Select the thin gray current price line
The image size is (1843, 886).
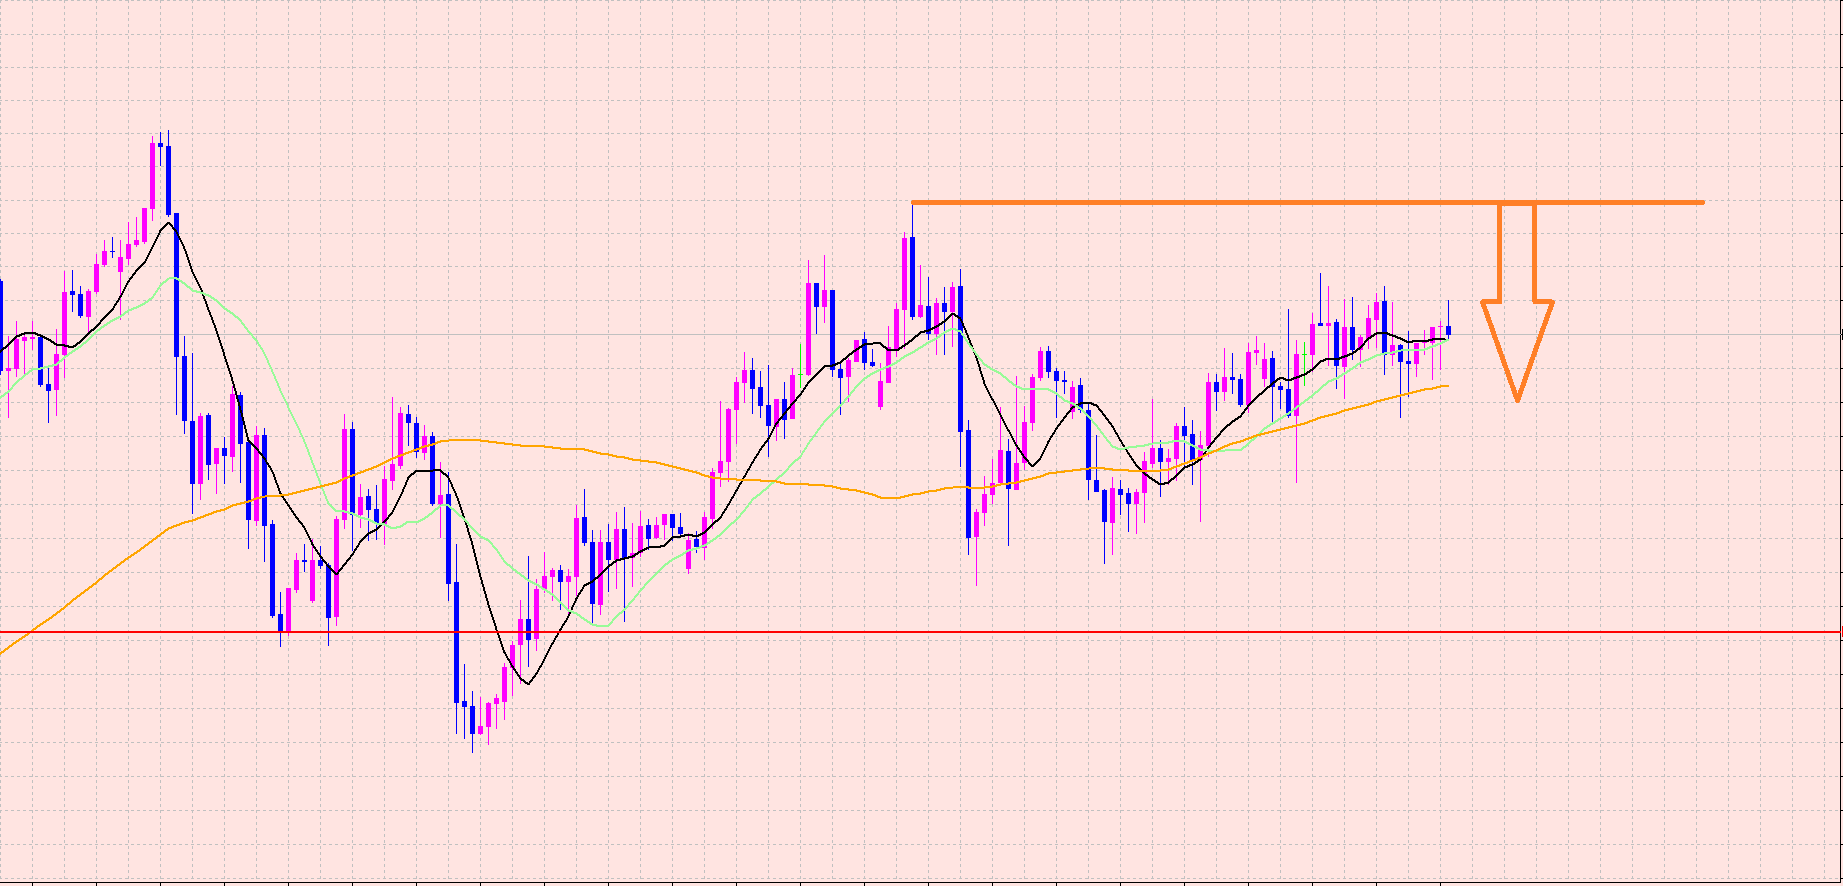click(x=1650, y=334)
